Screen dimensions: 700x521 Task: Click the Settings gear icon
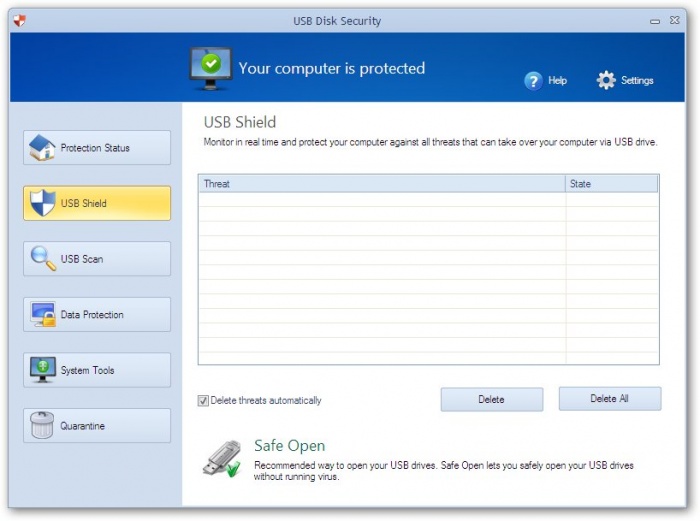coord(606,80)
